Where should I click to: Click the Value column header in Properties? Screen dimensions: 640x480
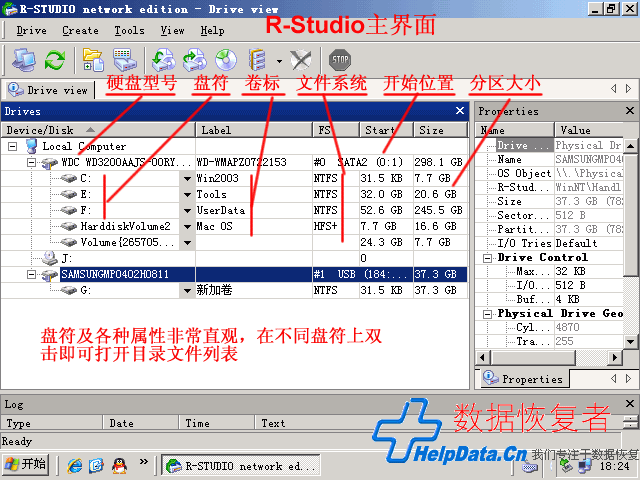589,130
